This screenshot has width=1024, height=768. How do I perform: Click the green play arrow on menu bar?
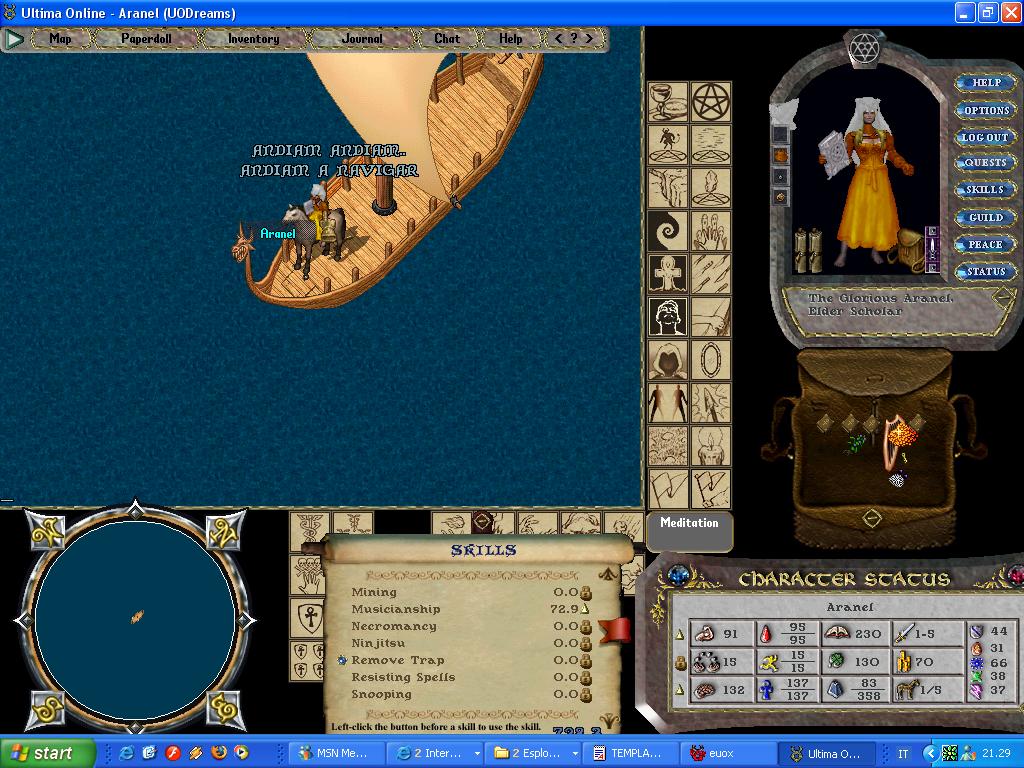pos(14,39)
